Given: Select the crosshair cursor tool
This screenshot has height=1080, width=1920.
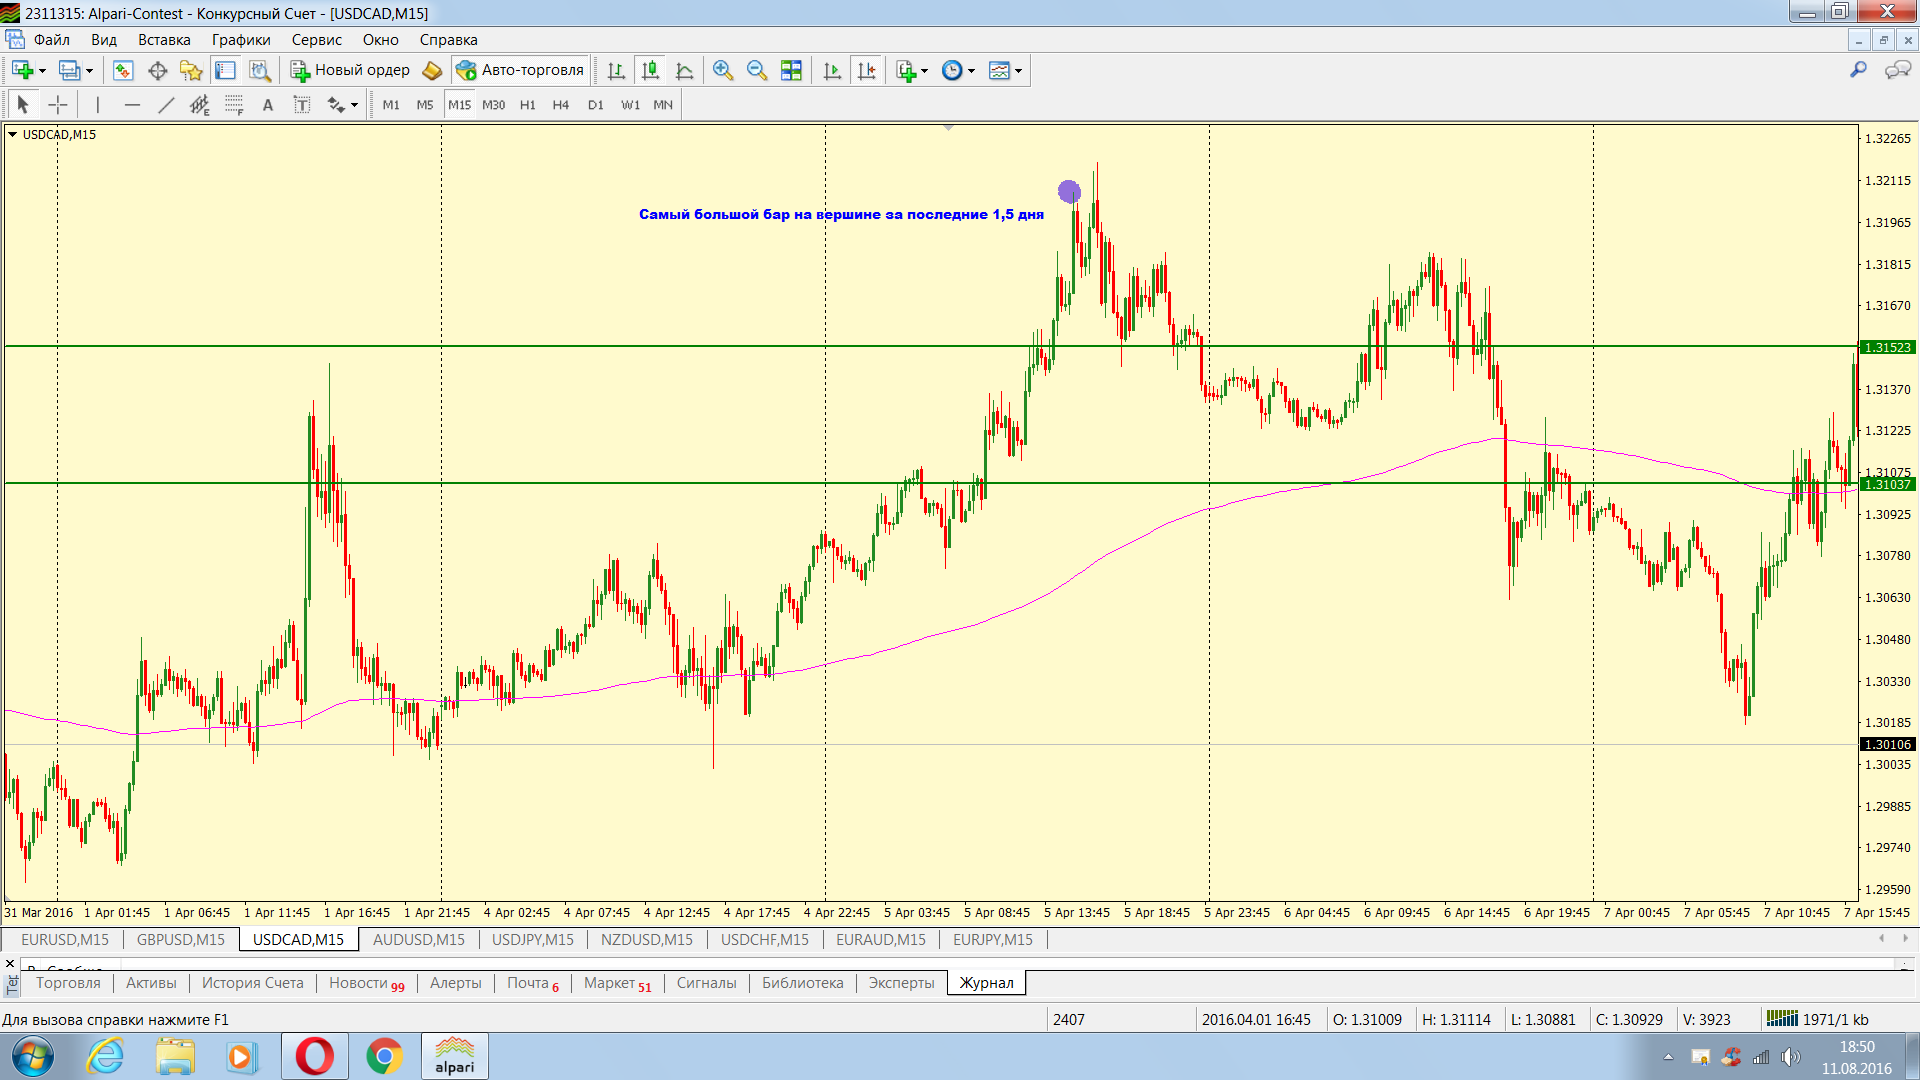Looking at the screenshot, I should (58, 105).
